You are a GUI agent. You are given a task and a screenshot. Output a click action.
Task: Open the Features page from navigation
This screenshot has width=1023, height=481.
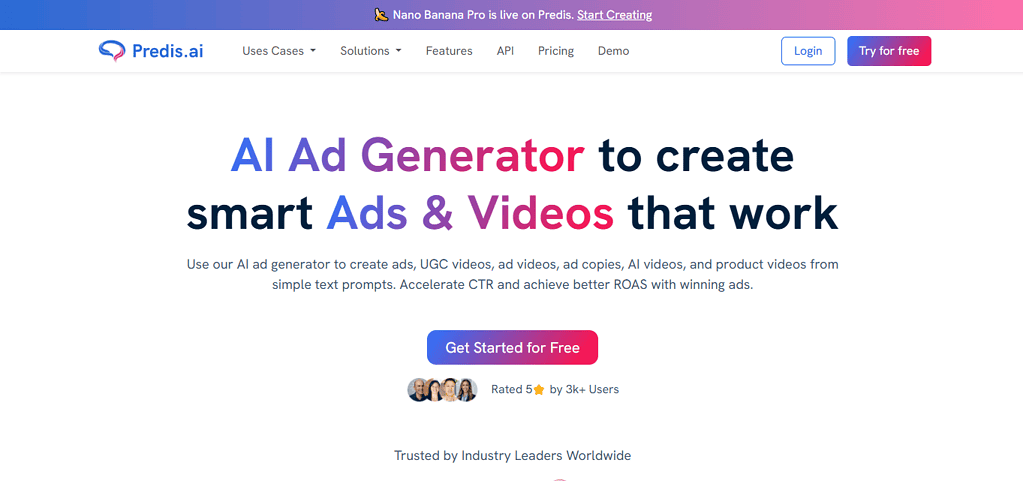pyautogui.click(x=449, y=51)
